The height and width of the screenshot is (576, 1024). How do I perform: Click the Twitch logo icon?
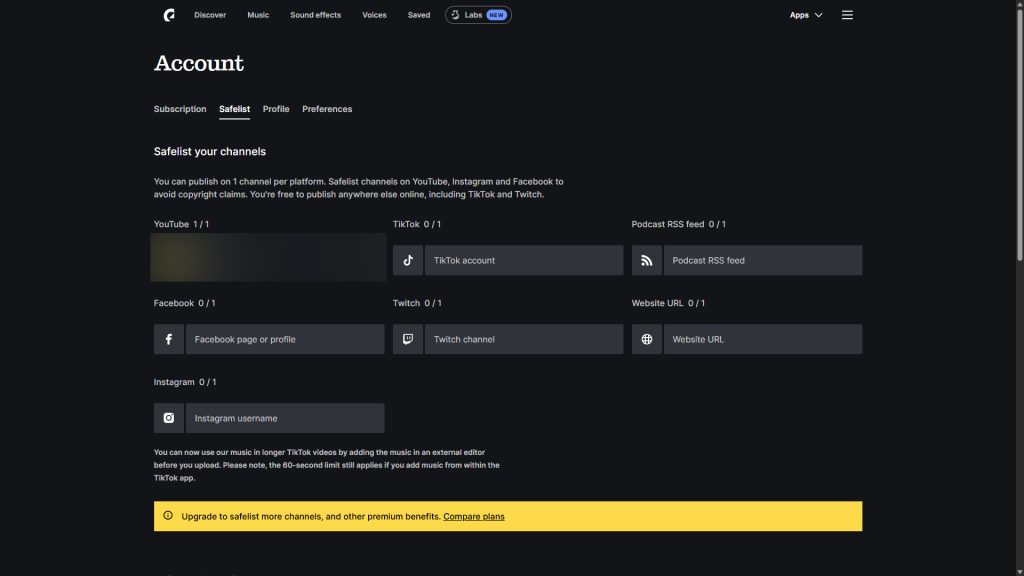coord(408,340)
